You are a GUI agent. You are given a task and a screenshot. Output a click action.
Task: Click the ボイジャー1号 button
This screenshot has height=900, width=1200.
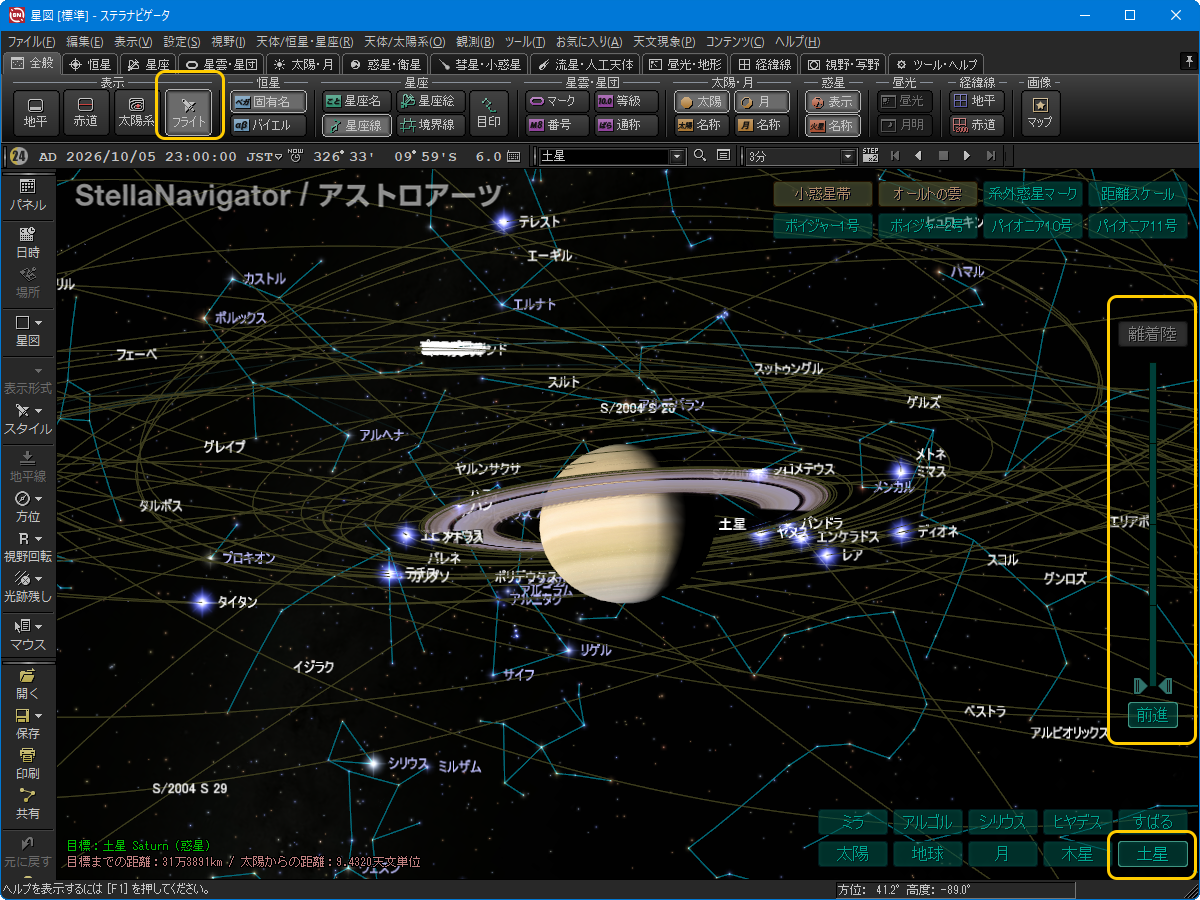(x=822, y=226)
